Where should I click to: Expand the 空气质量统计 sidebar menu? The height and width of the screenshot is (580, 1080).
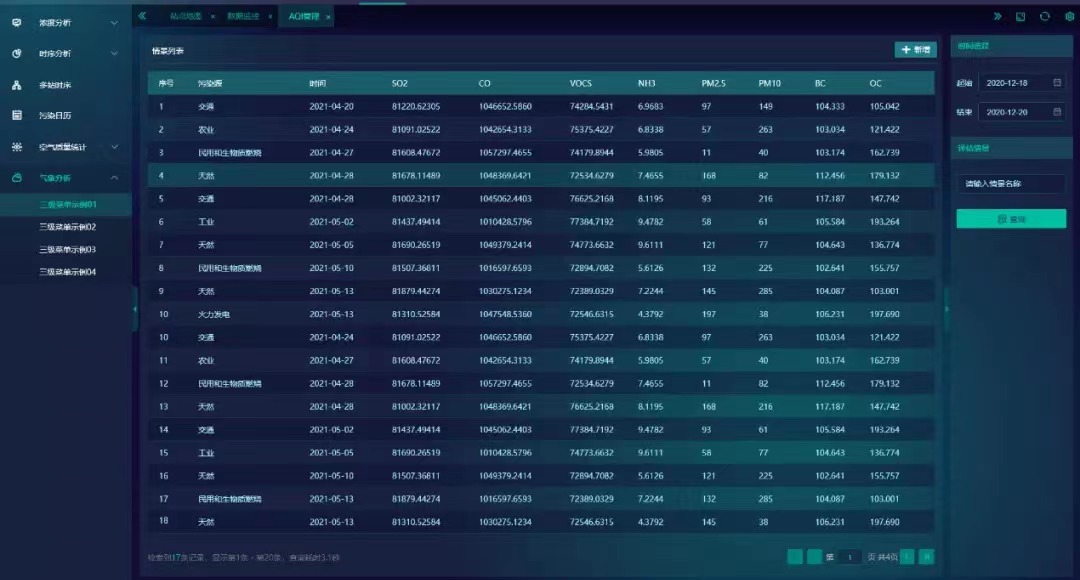[114, 147]
